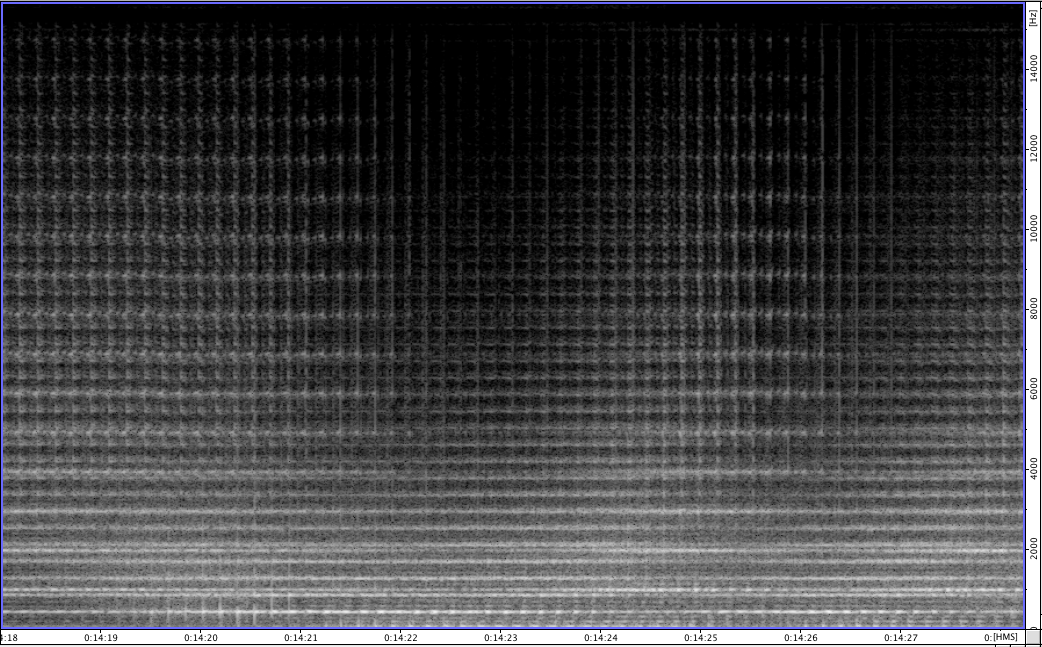Click the 0:14:26 time axis label
The width and height of the screenshot is (1042, 647).
pyautogui.click(x=801, y=638)
